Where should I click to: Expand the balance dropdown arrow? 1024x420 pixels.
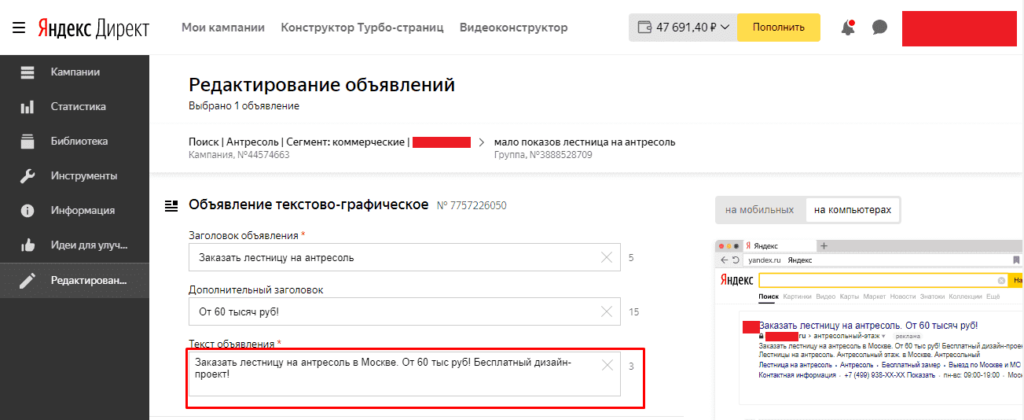point(727,28)
